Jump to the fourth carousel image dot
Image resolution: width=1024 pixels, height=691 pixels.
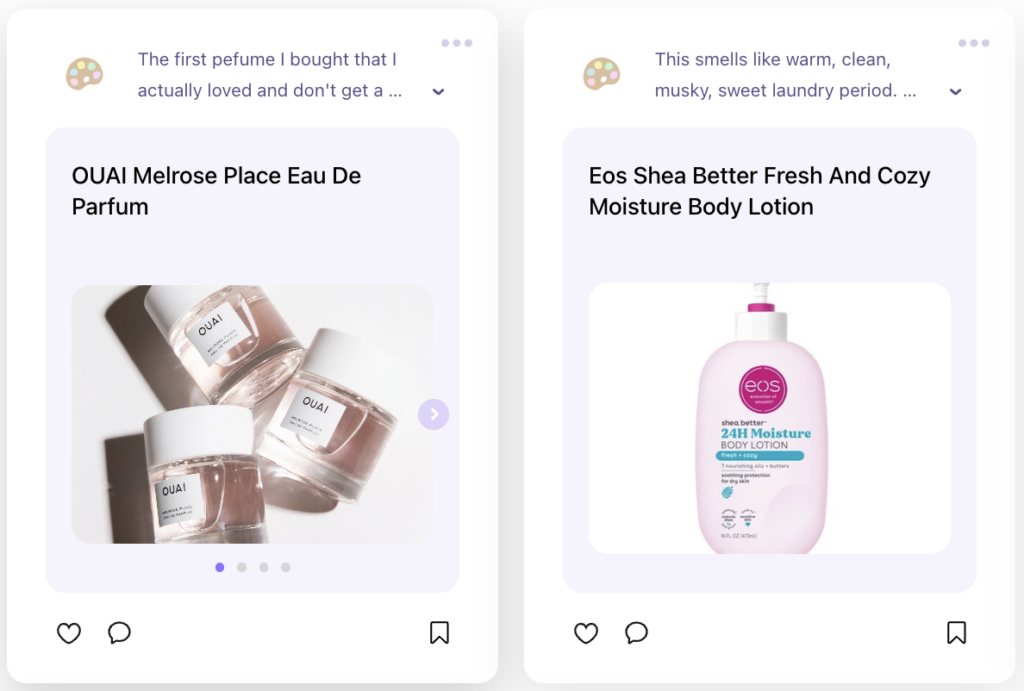pyautogui.click(x=285, y=567)
